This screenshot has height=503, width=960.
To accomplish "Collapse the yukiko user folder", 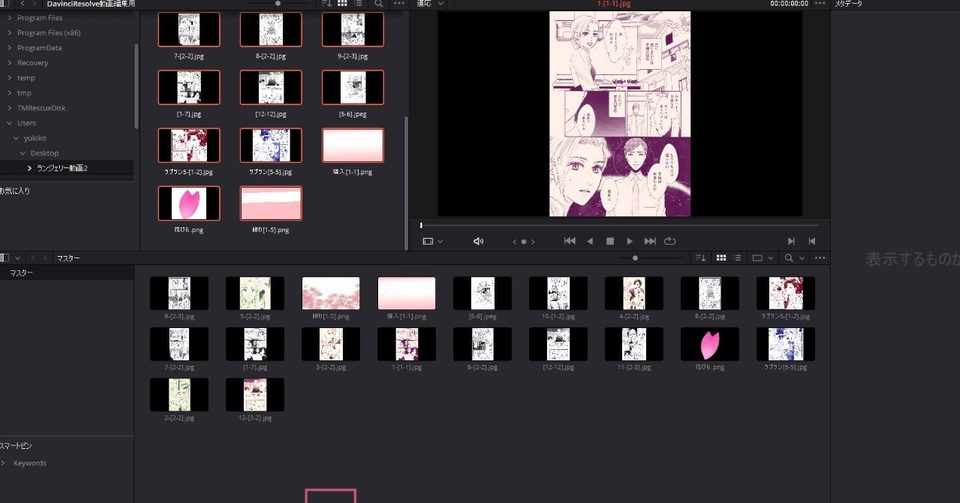I will click(16, 138).
